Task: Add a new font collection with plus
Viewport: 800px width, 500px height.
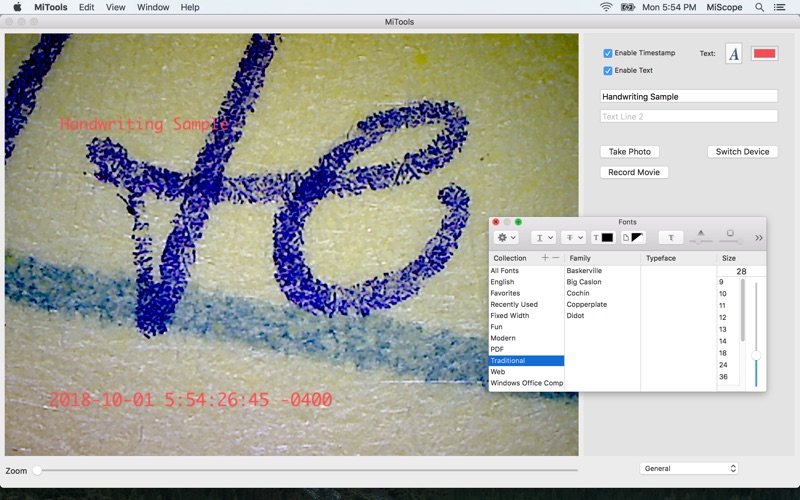Action: pyautogui.click(x=545, y=258)
